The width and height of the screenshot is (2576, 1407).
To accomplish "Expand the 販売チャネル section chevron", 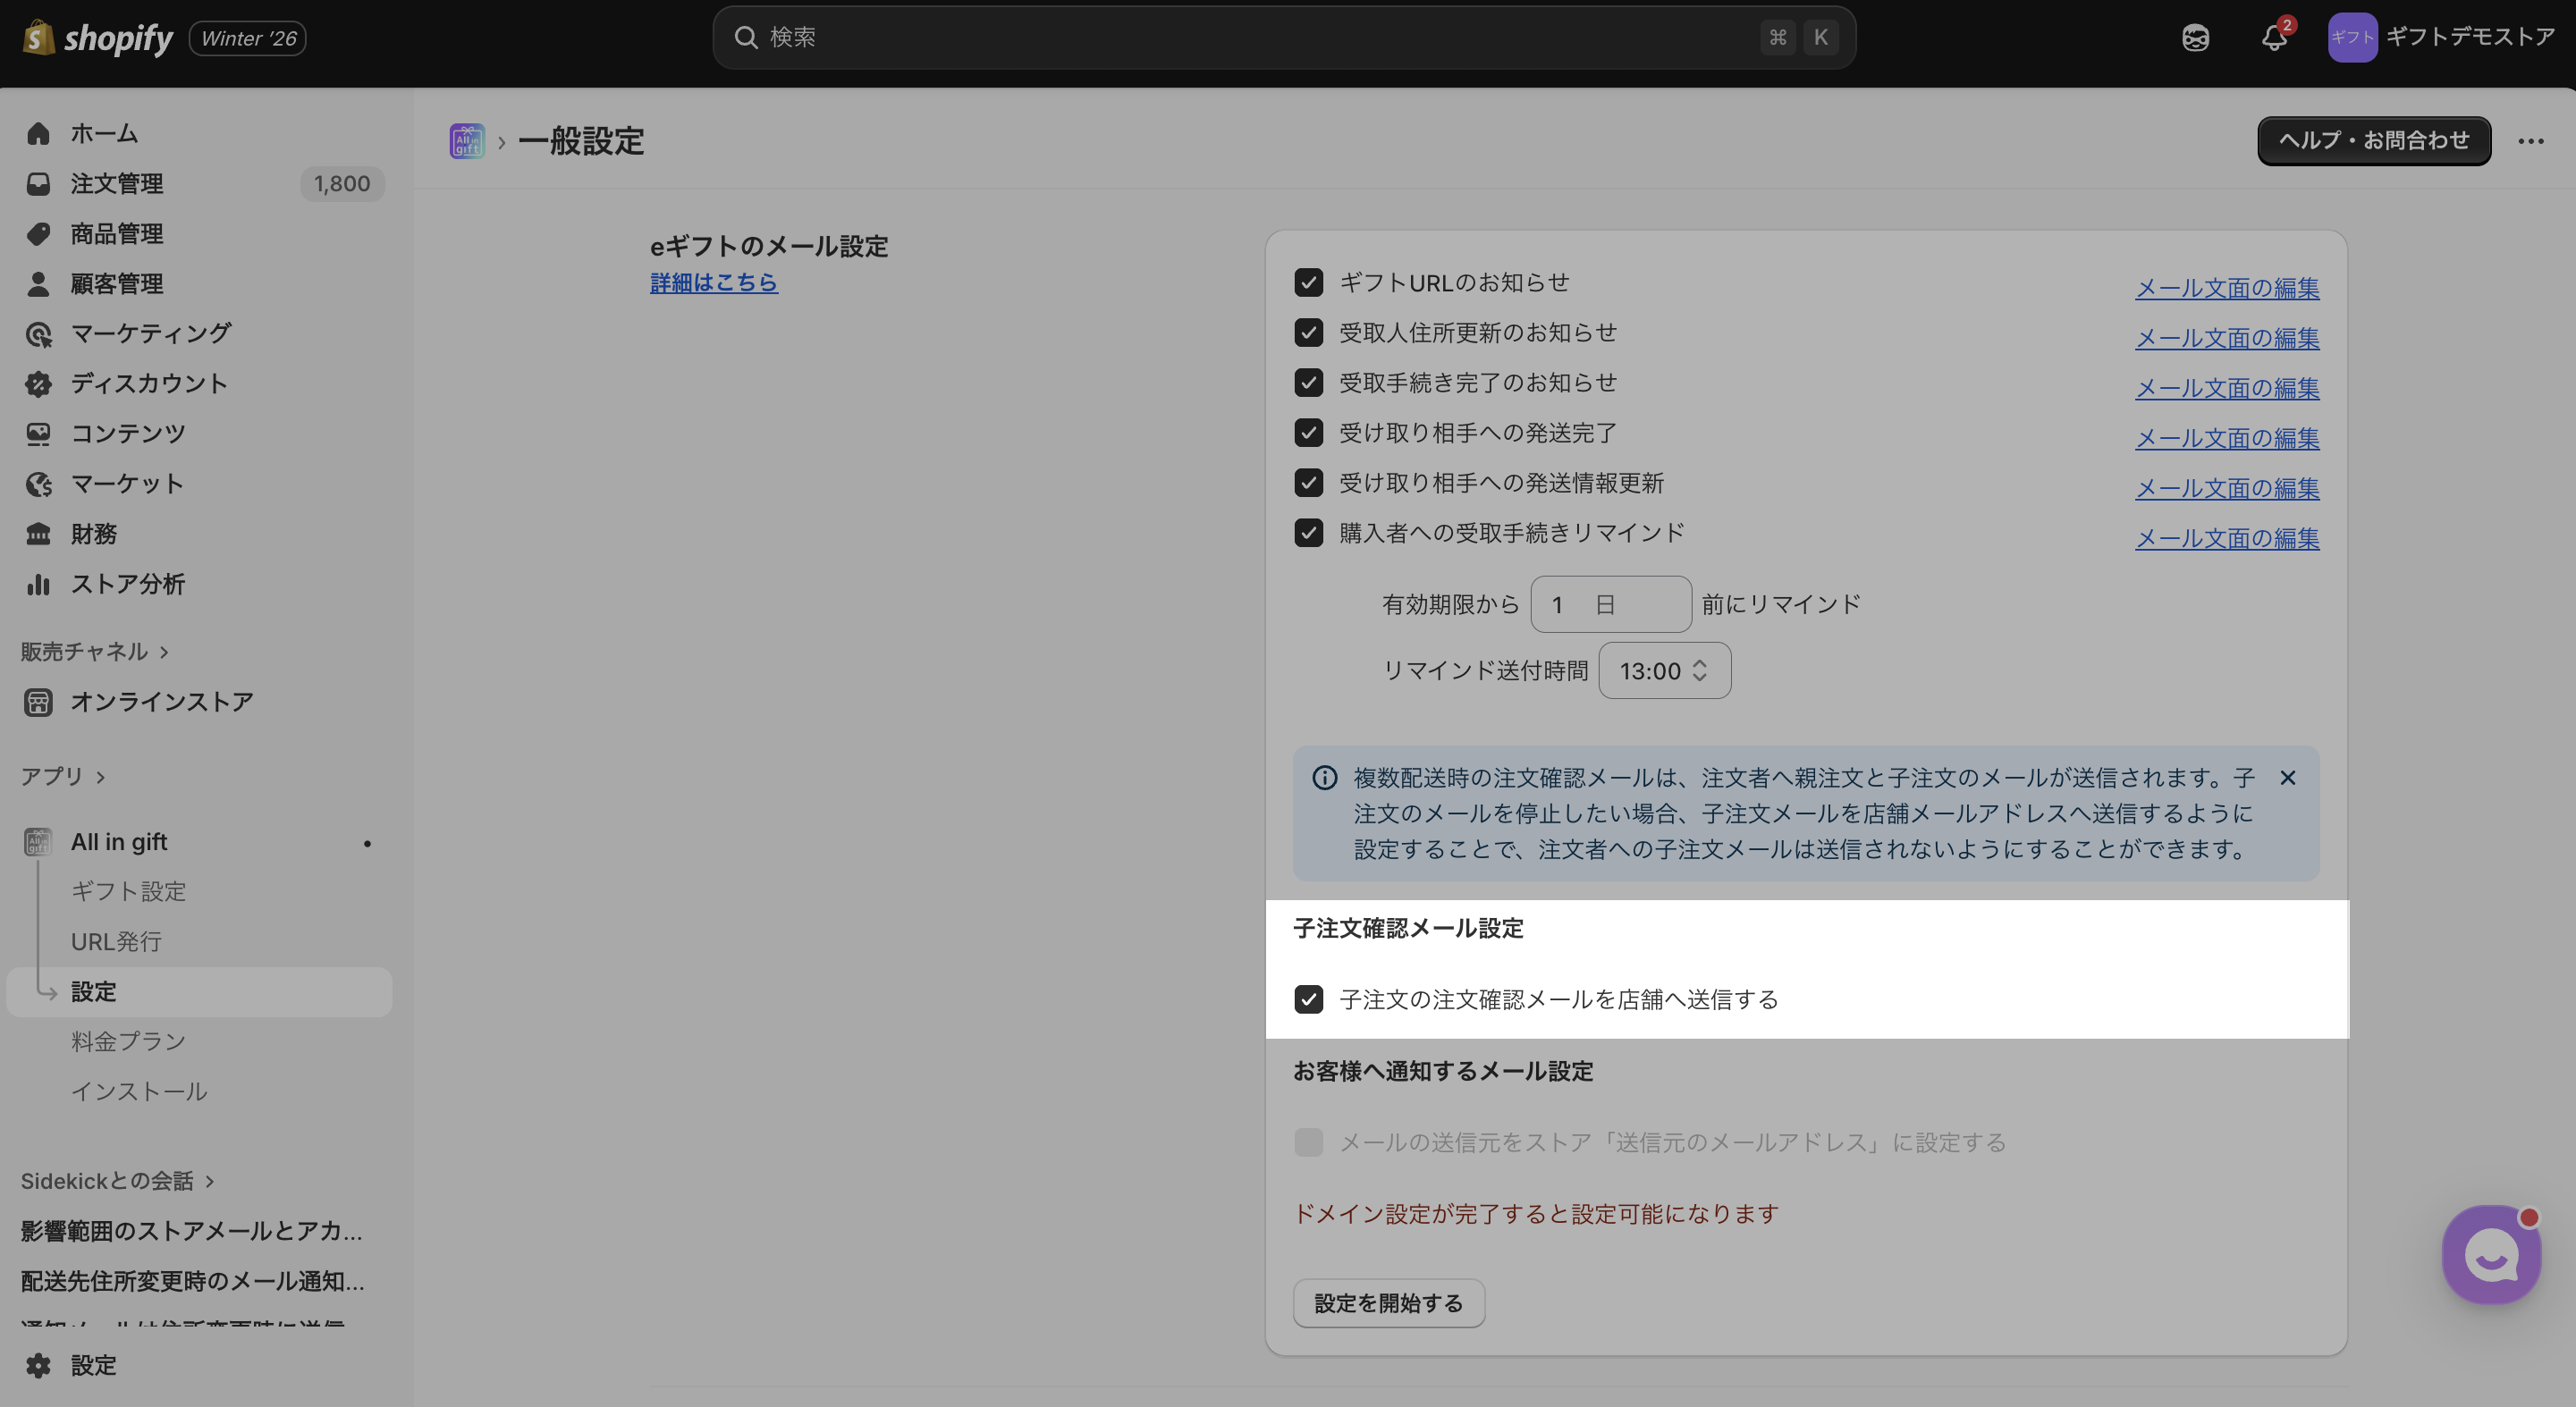I will pyautogui.click(x=164, y=652).
